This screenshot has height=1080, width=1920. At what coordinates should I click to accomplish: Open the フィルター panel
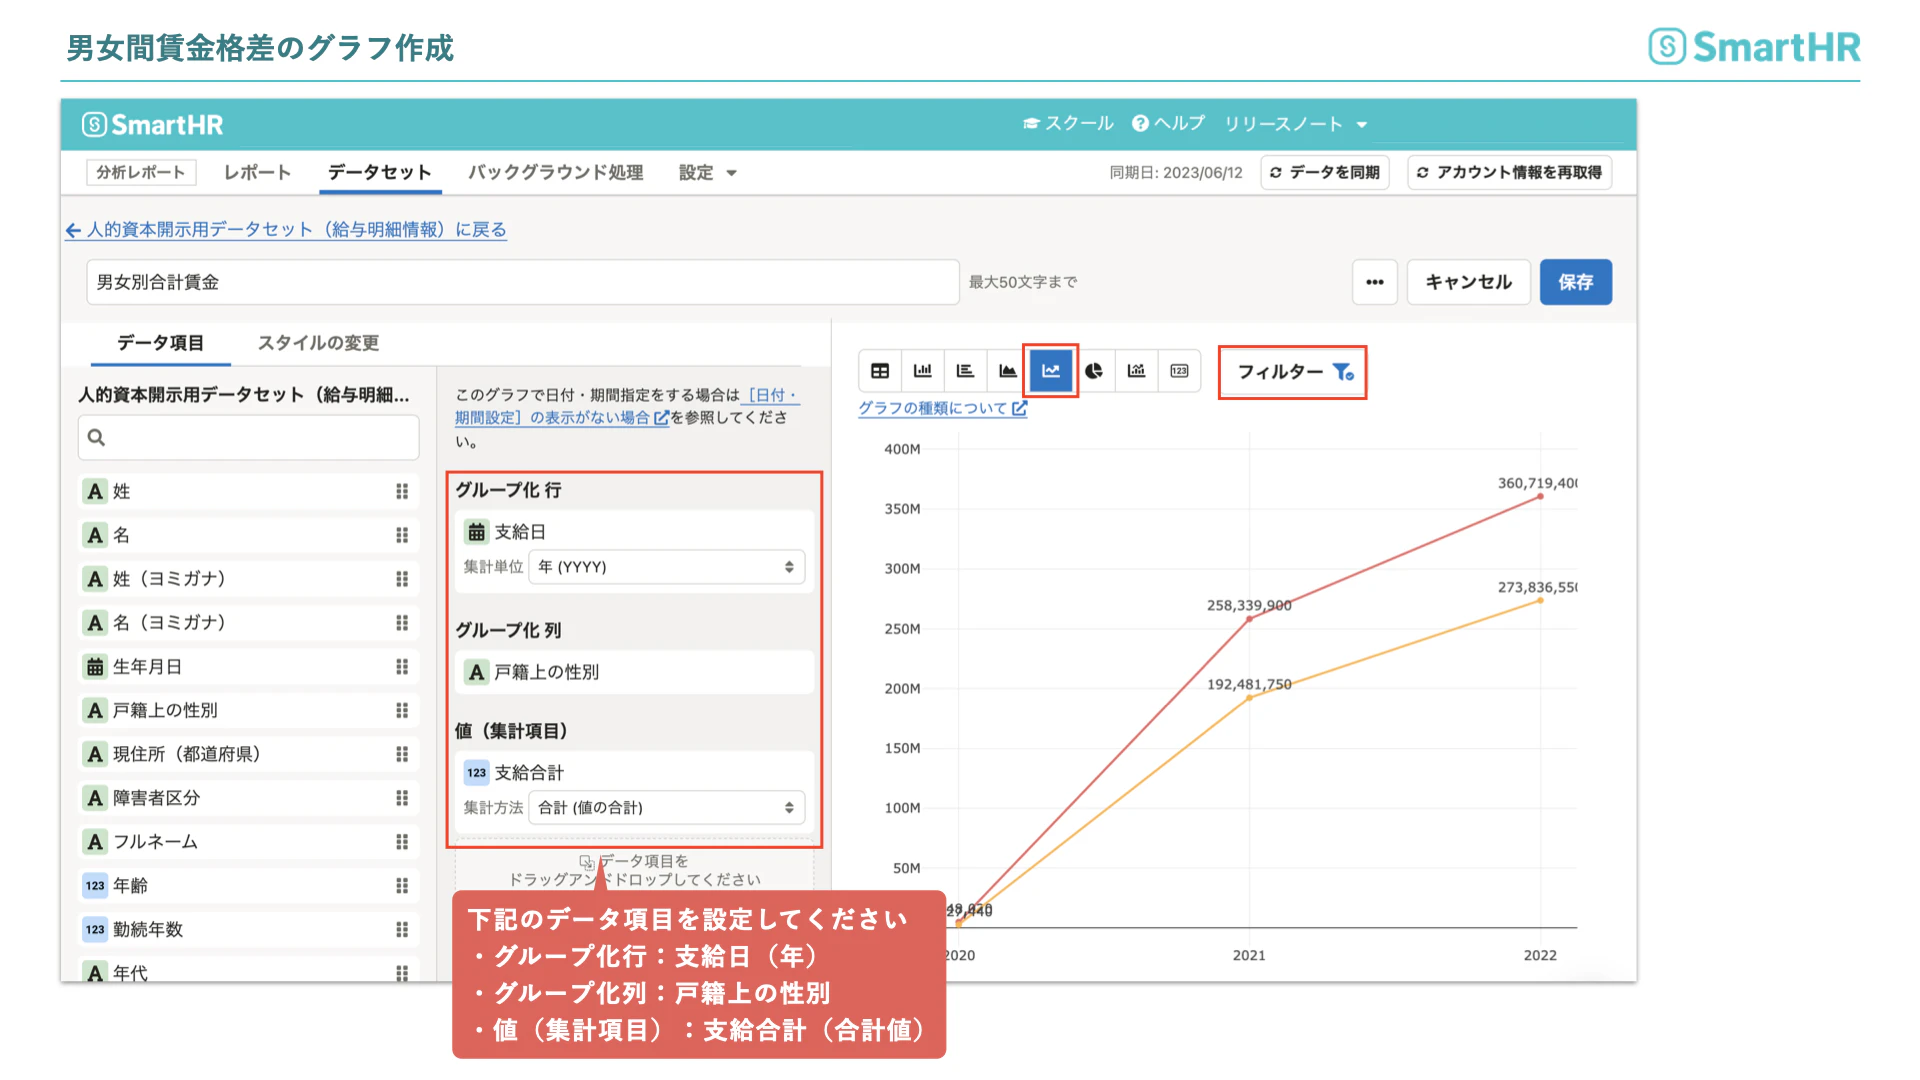click(x=1293, y=372)
